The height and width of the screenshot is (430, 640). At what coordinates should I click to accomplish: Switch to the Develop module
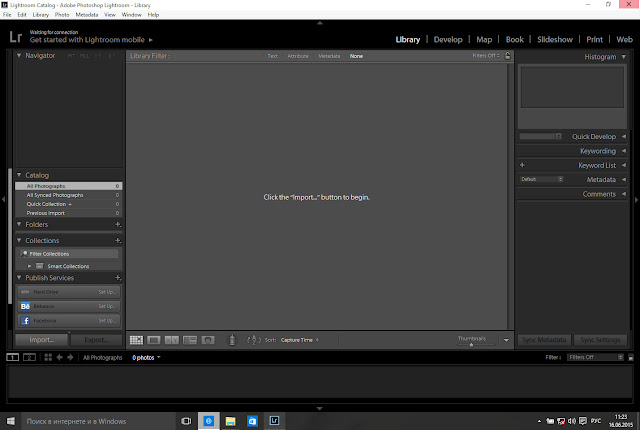coord(448,40)
